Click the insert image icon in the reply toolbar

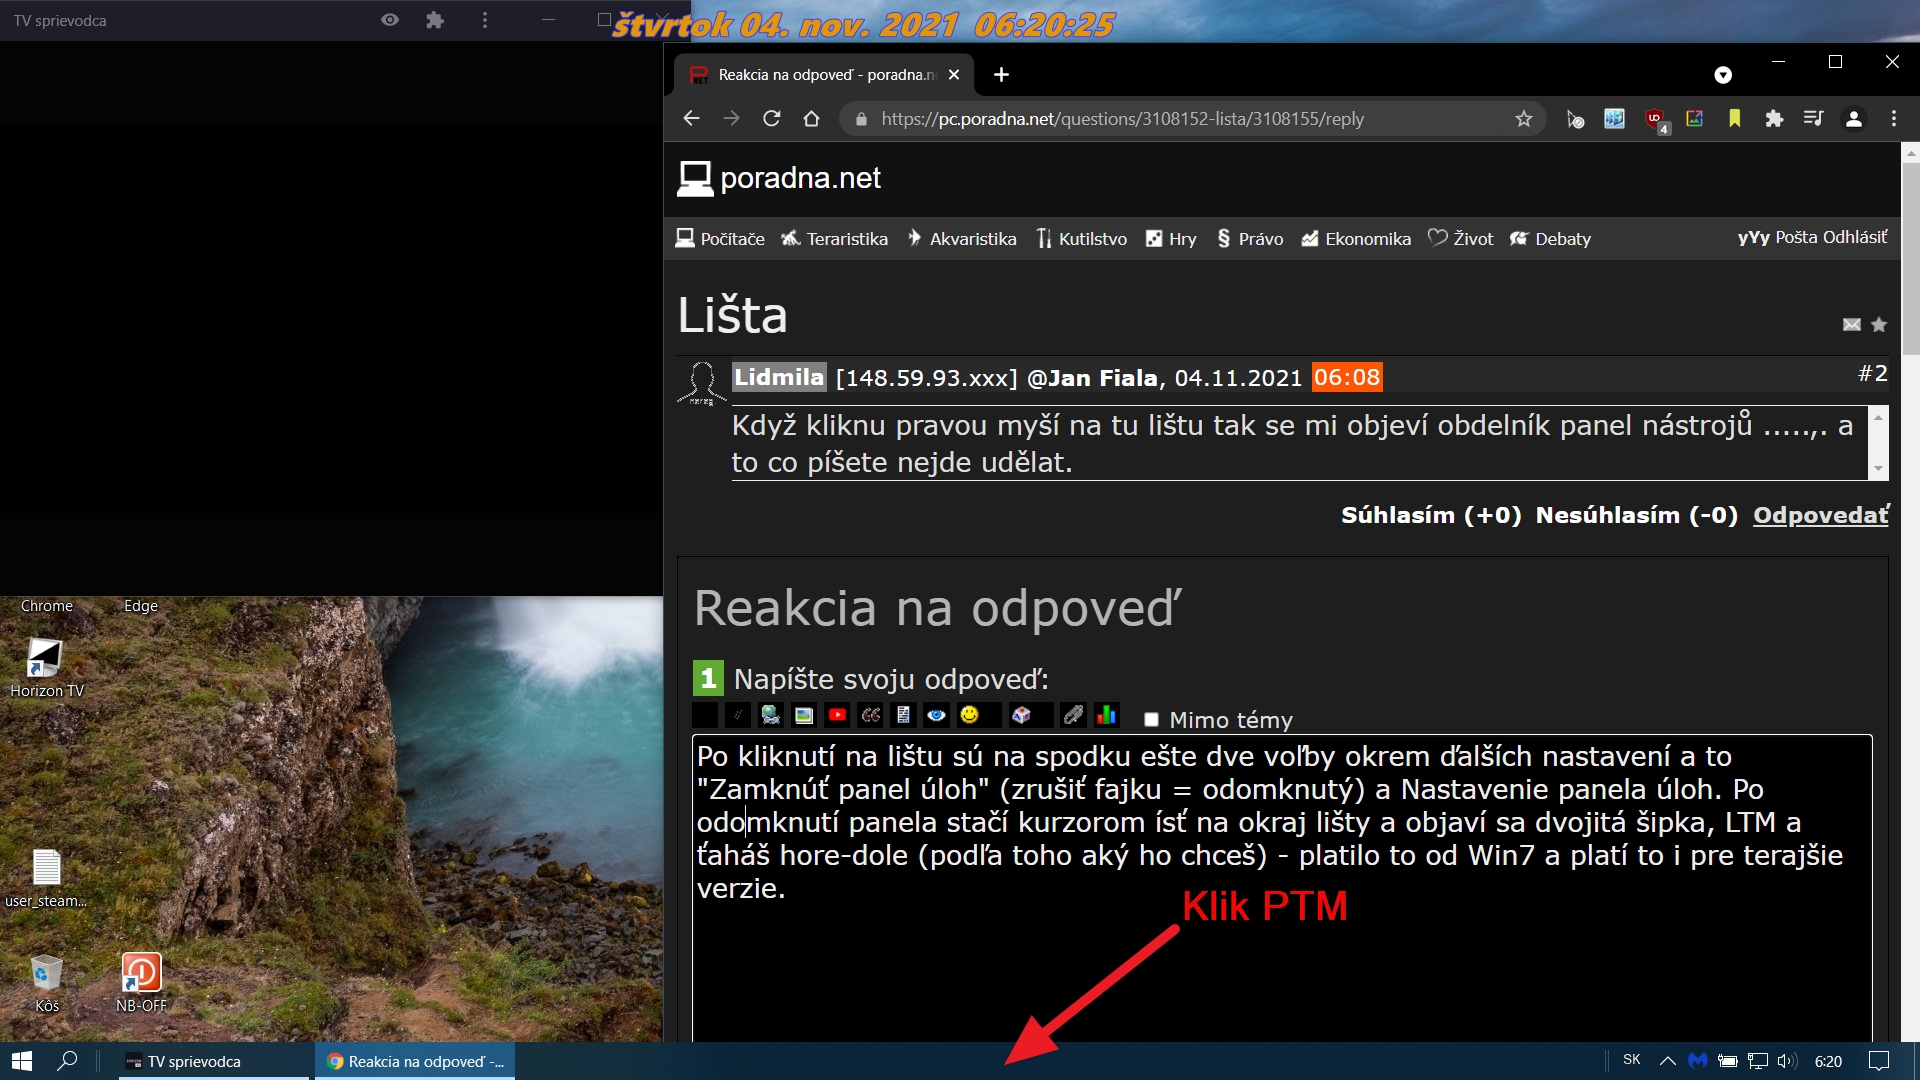pos(803,715)
